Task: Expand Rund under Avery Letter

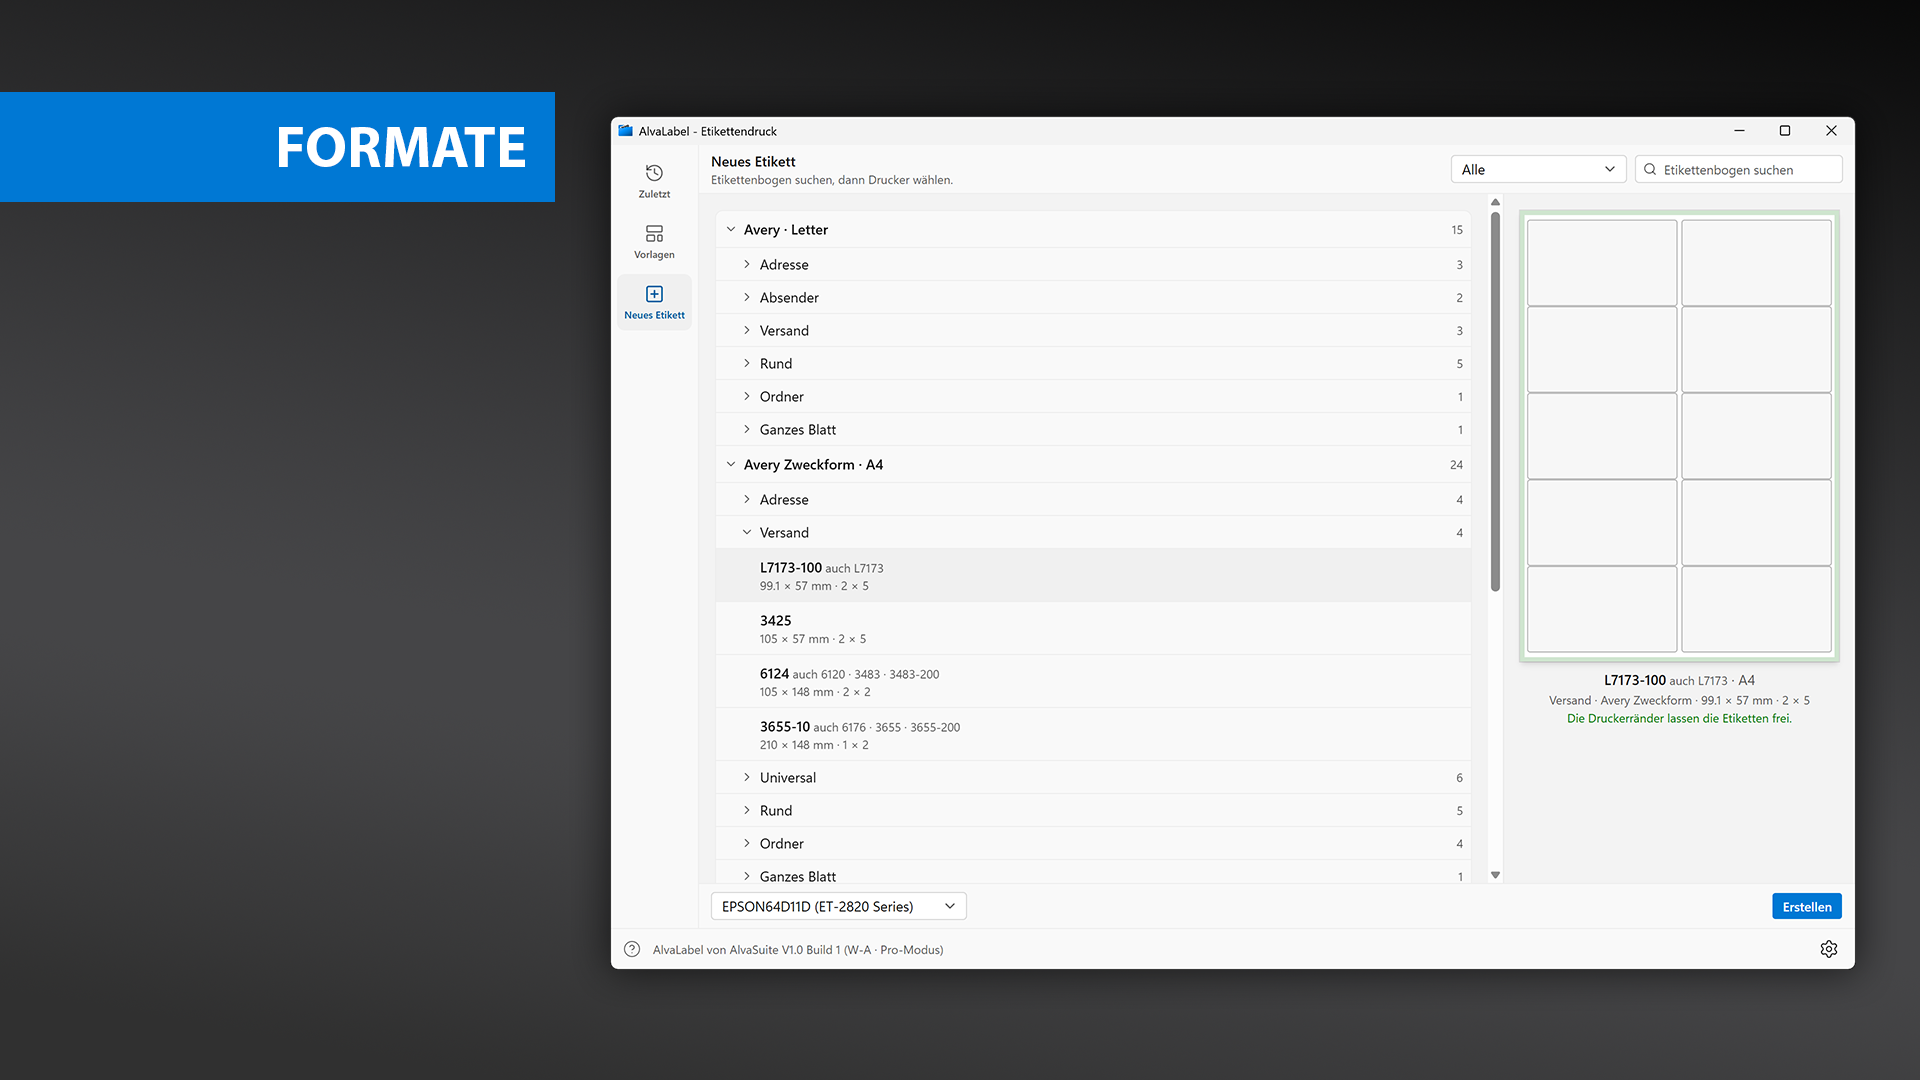Action: (747, 363)
